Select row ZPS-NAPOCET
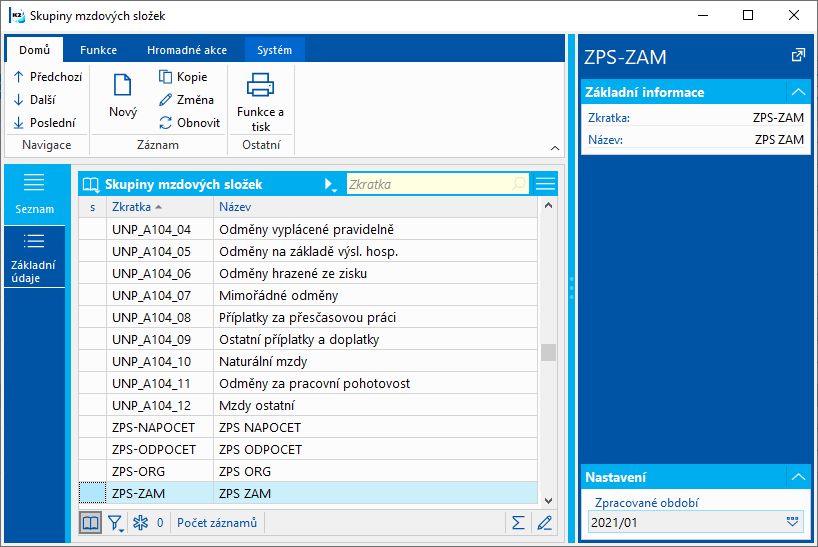Screen dimensions: 818x547 tap(308, 427)
